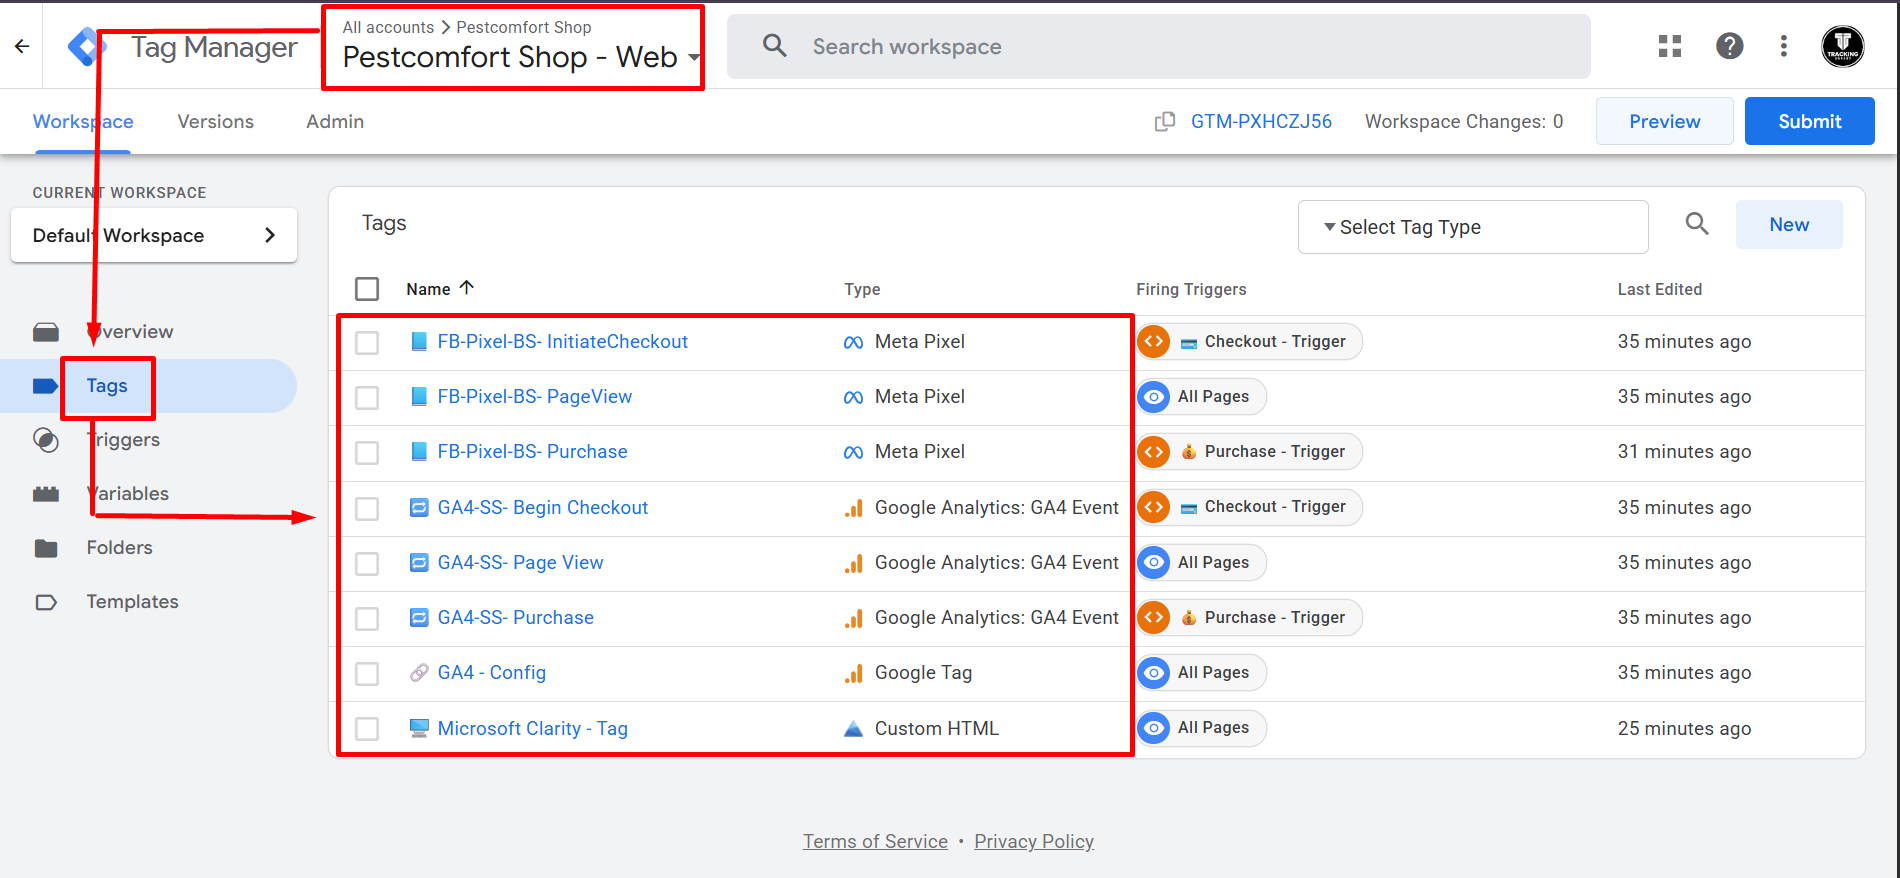The image size is (1900, 878).
Task: Click the Firing Triggers column header
Action: [x=1191, y=289]
